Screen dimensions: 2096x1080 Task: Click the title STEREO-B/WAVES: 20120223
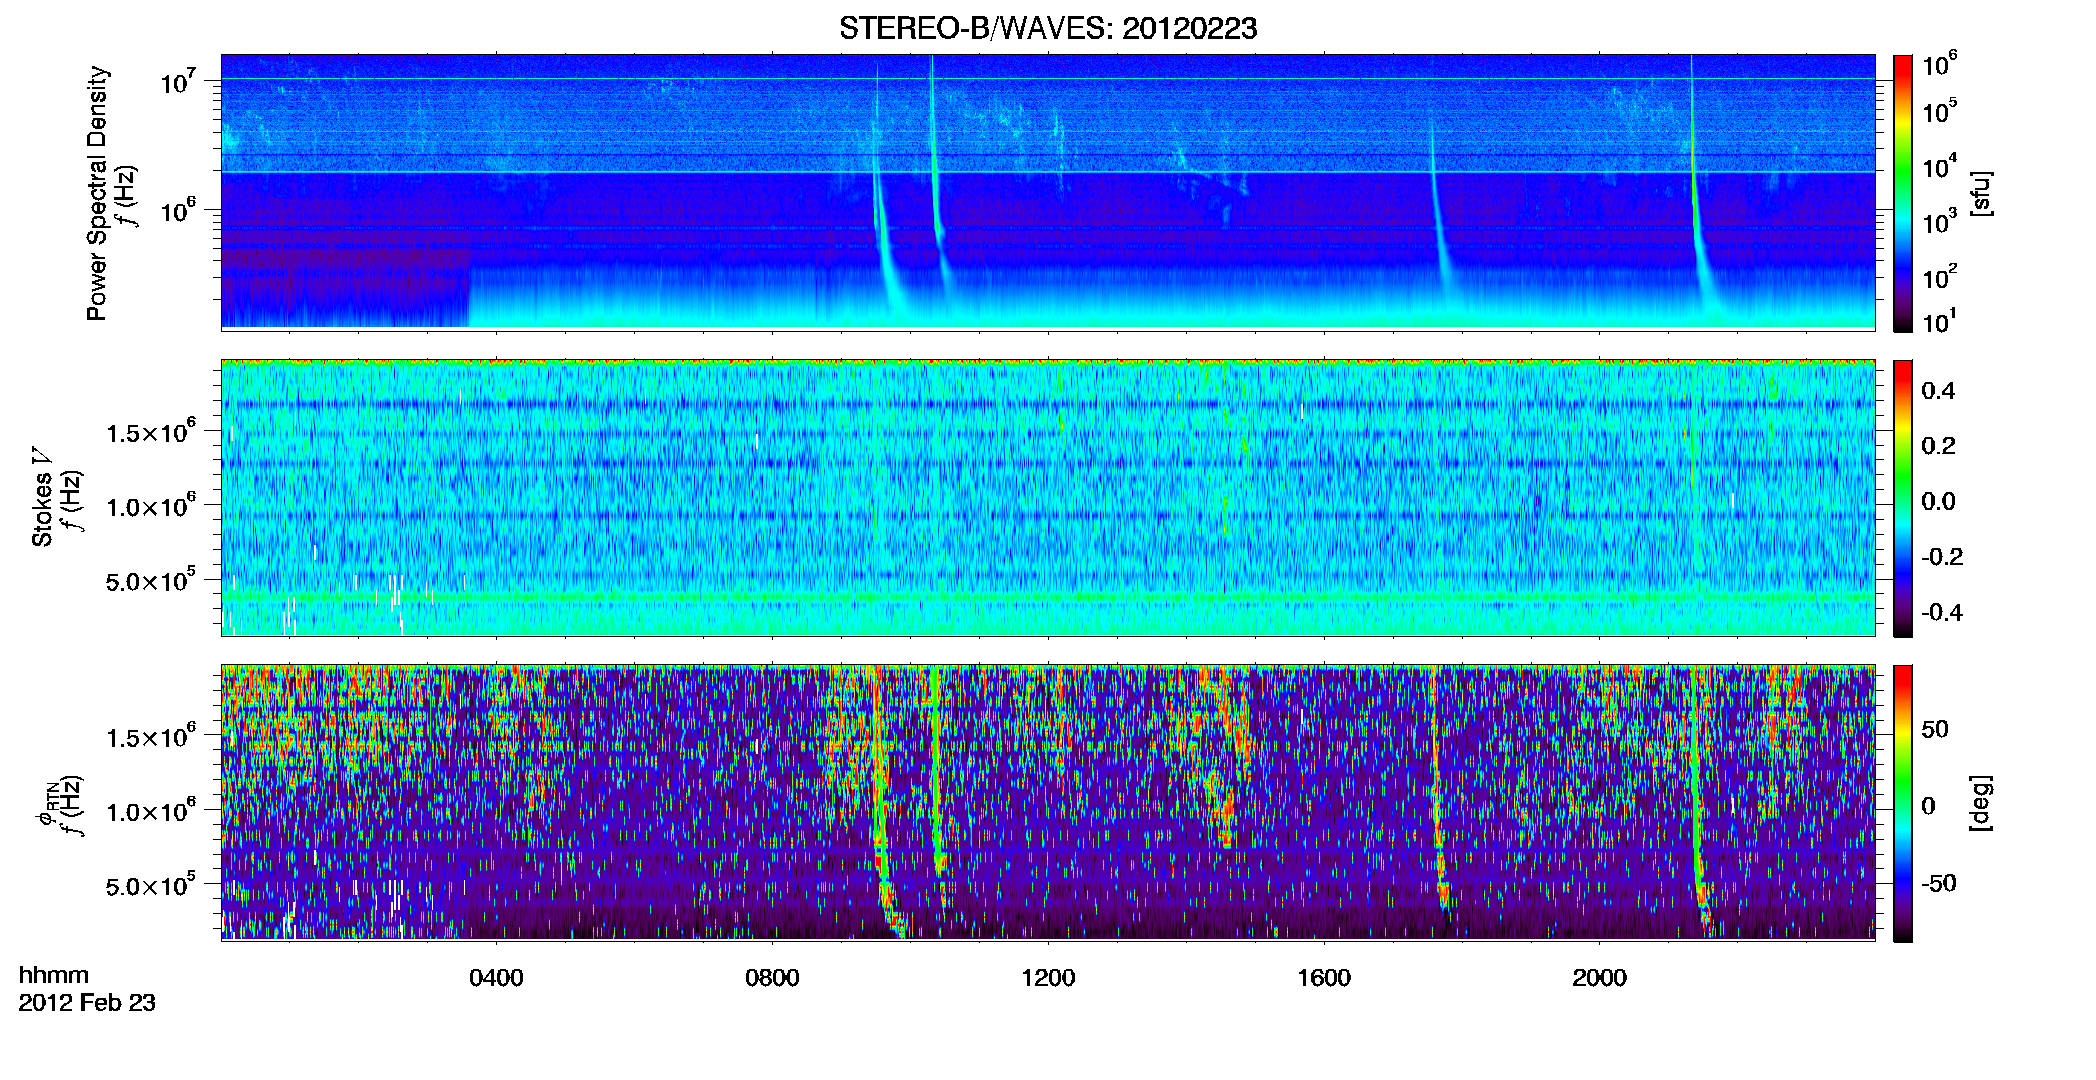point(1047,28)
